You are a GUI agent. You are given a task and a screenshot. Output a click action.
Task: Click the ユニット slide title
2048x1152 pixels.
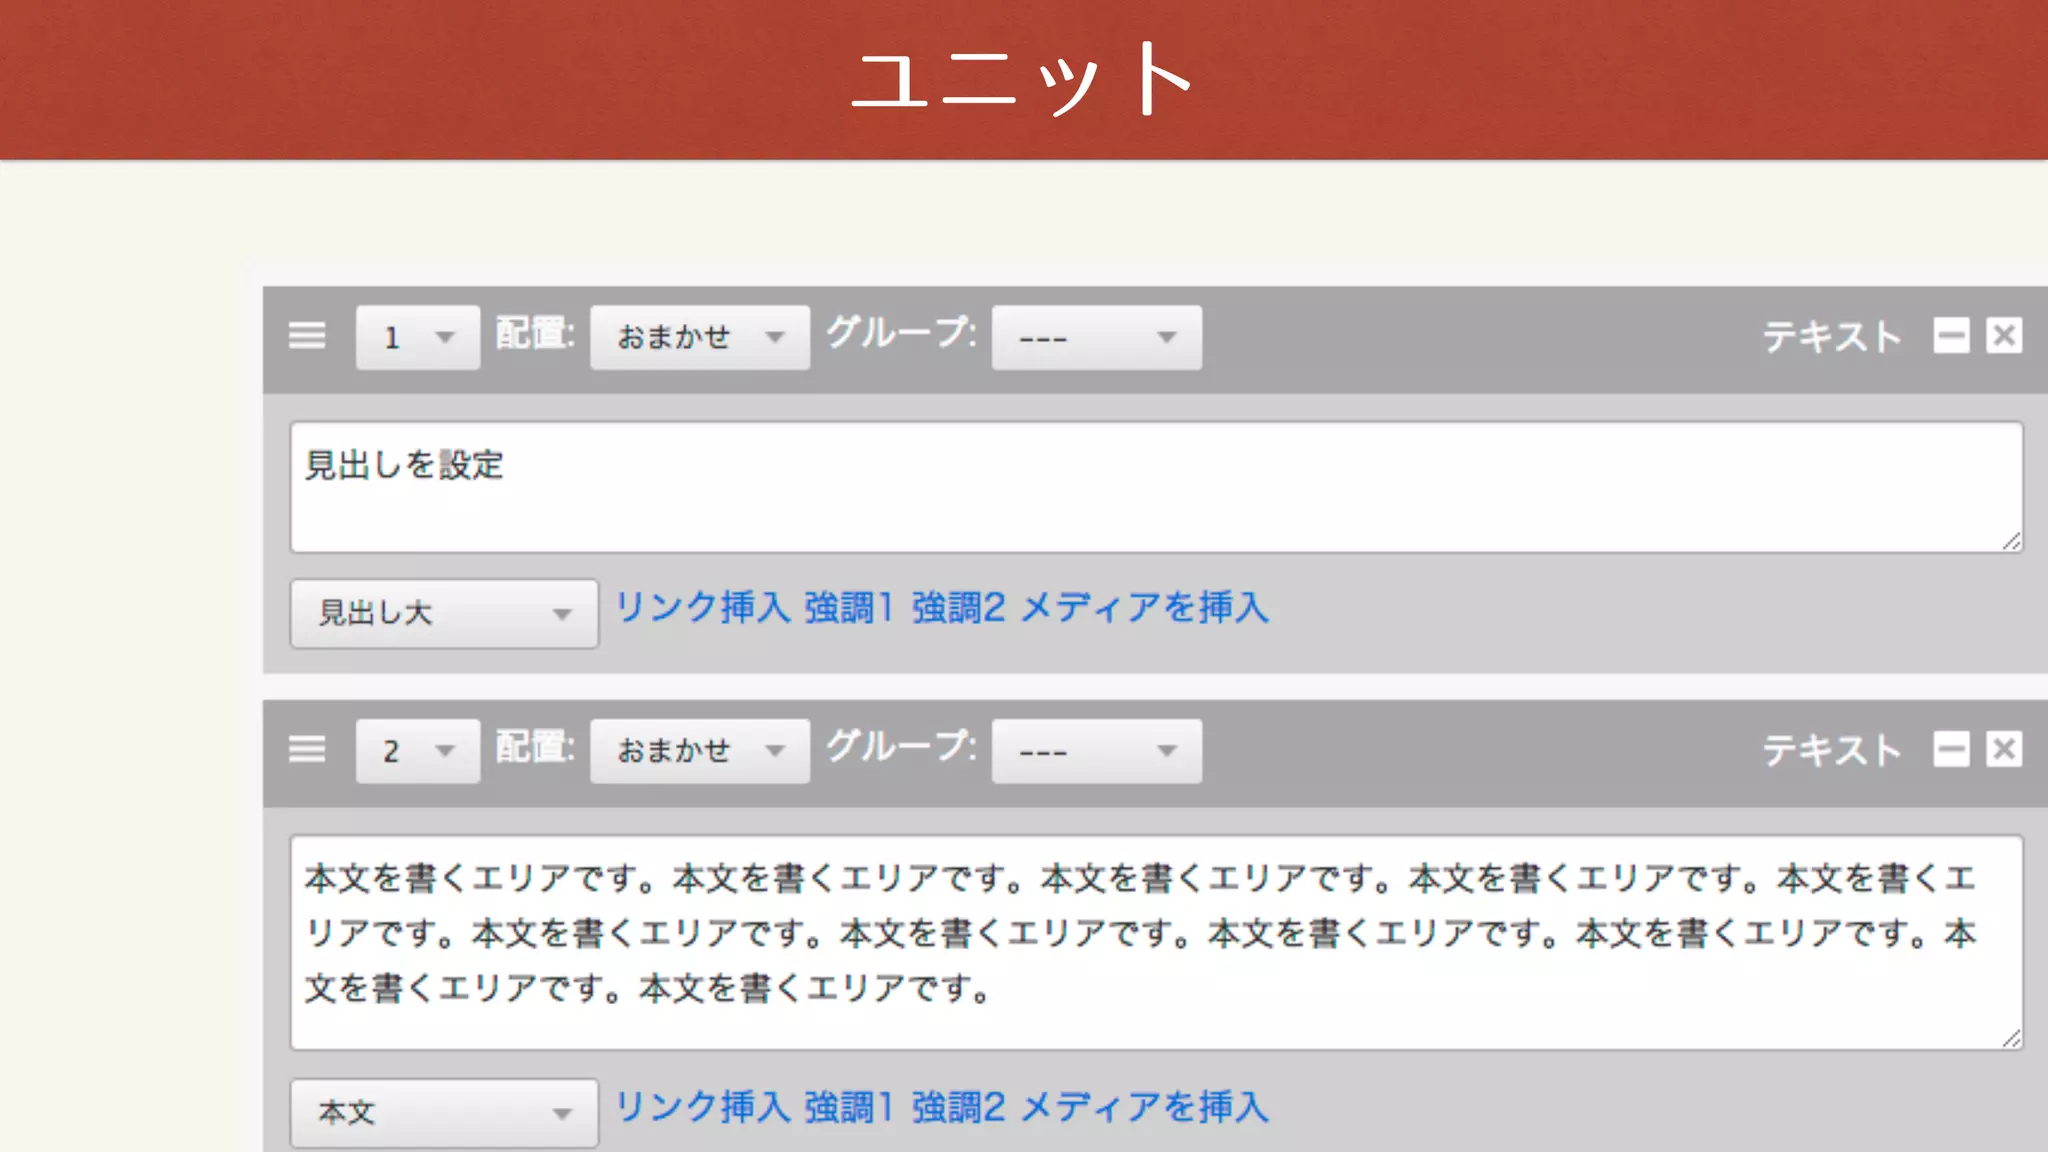pyautogui.click(x=1023, y=79)
